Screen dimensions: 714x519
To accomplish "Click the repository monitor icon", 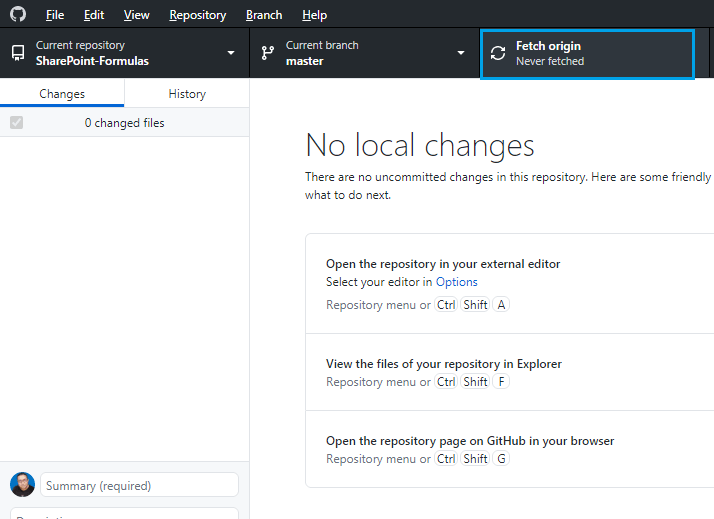I will tap(18, 53).
